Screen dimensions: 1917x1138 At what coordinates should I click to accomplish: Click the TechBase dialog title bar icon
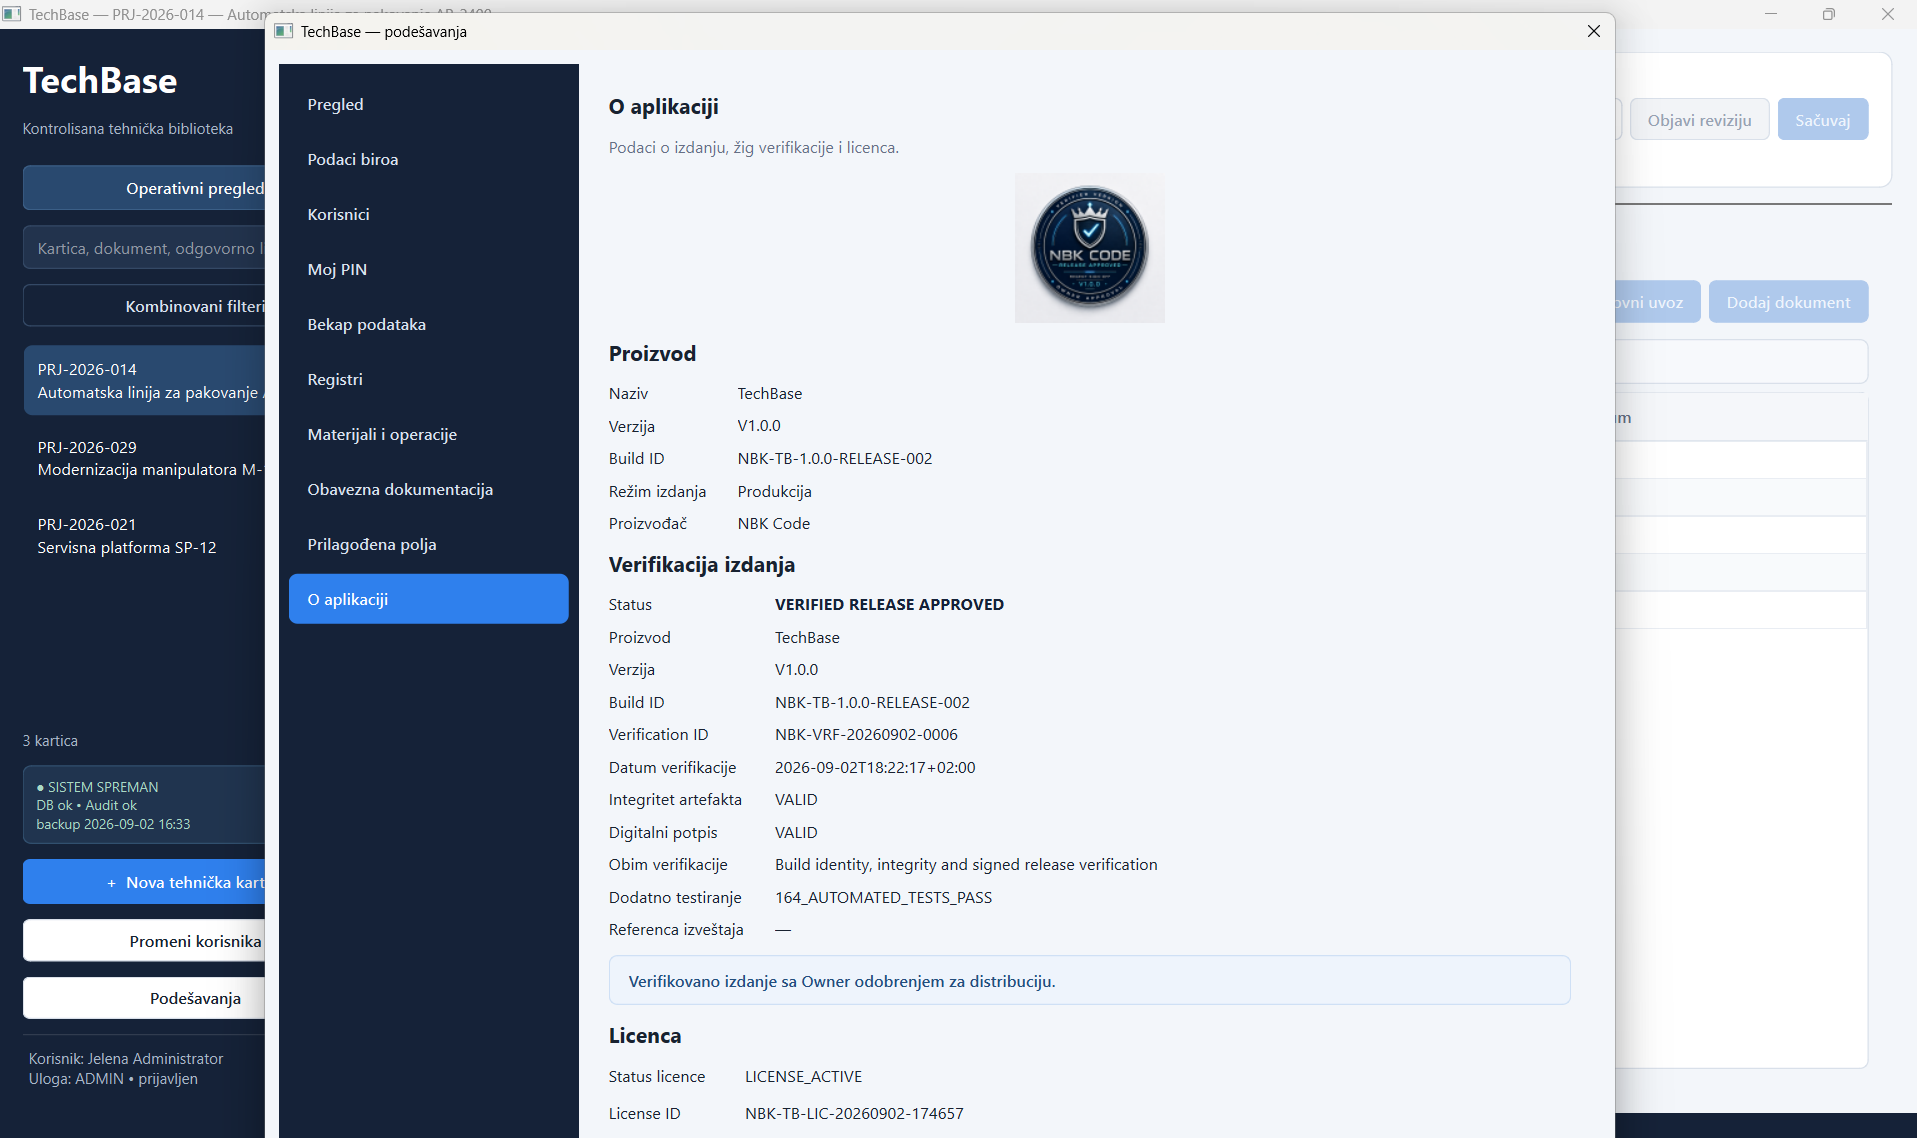pyautogui.click(x=284, y=31)
